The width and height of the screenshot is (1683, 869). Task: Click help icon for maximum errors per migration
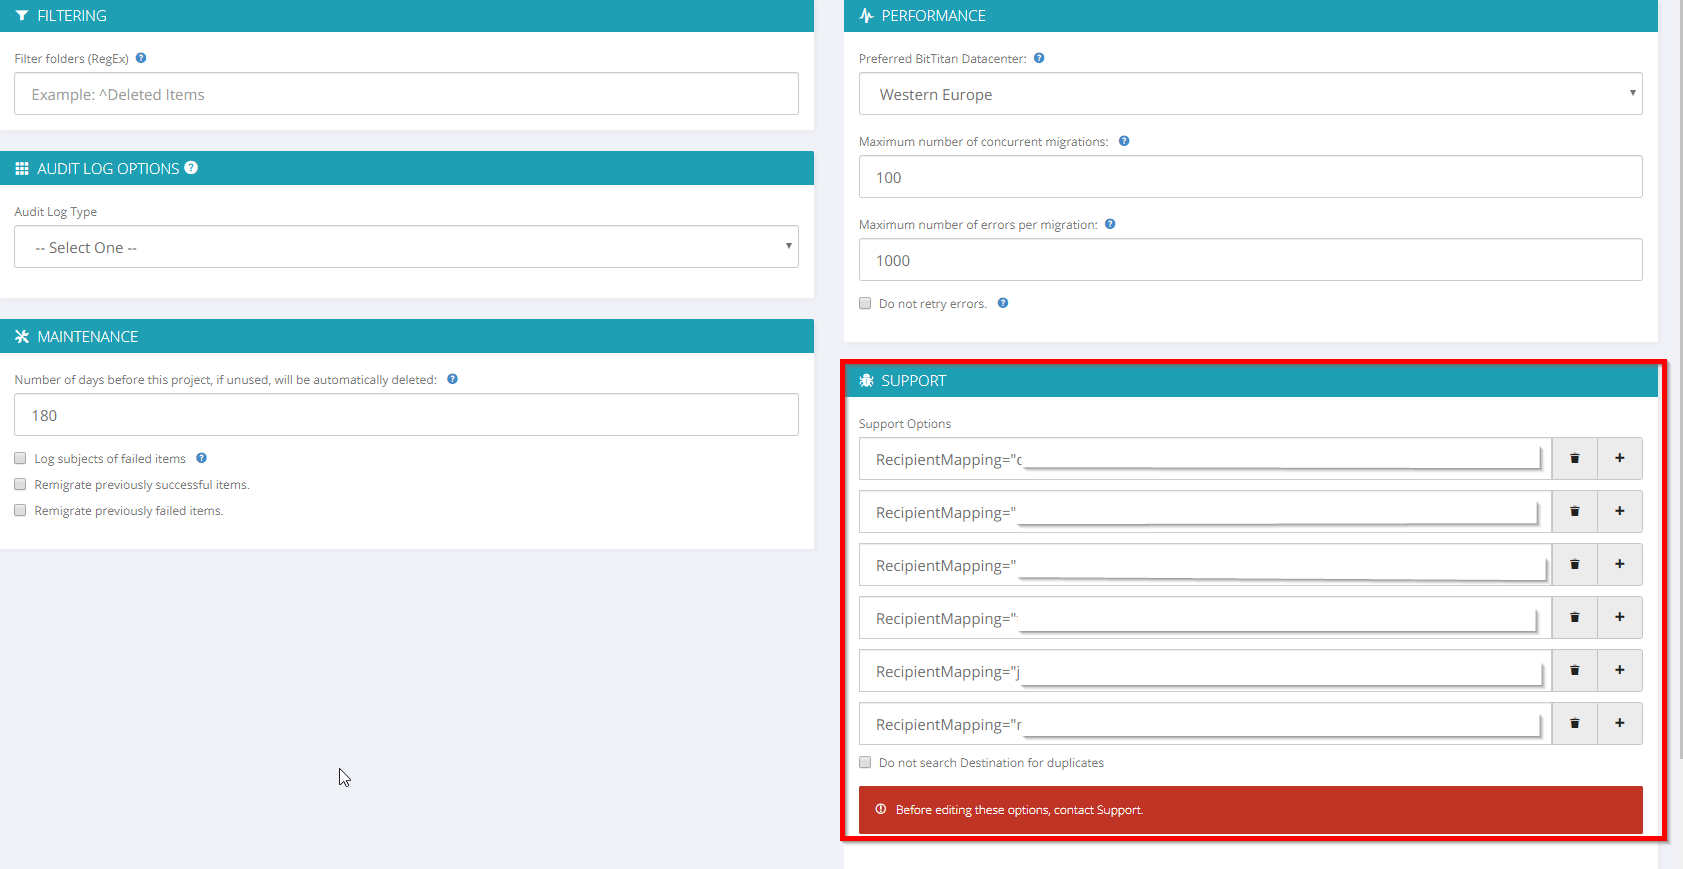[x=1110, y=224]
